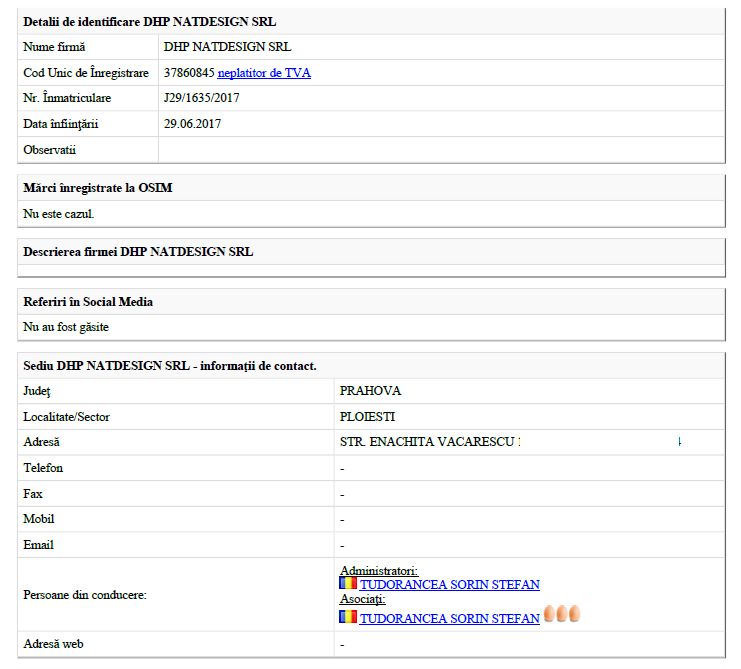741x669 pixels.
Task: Click the J29/1635/2017 registration number
Action: (201, 98)
